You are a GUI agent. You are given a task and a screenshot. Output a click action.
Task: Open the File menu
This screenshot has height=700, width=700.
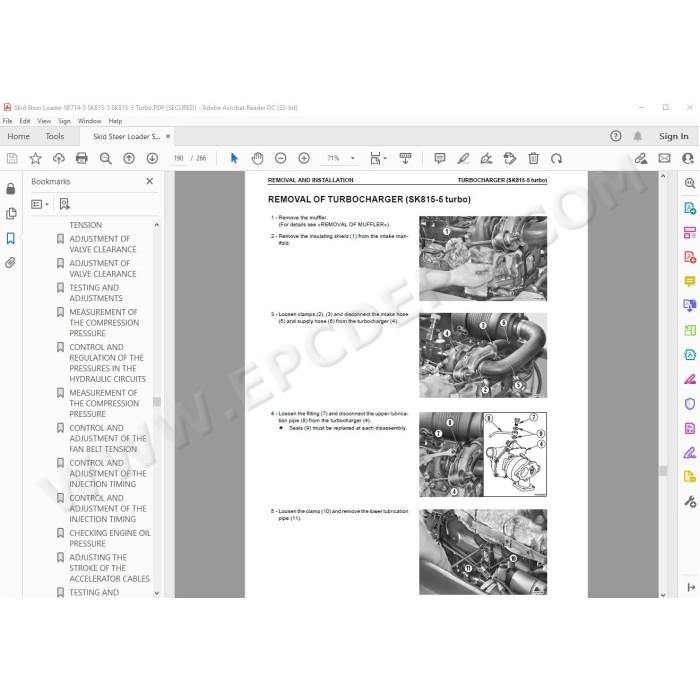[x=8, y=121]
